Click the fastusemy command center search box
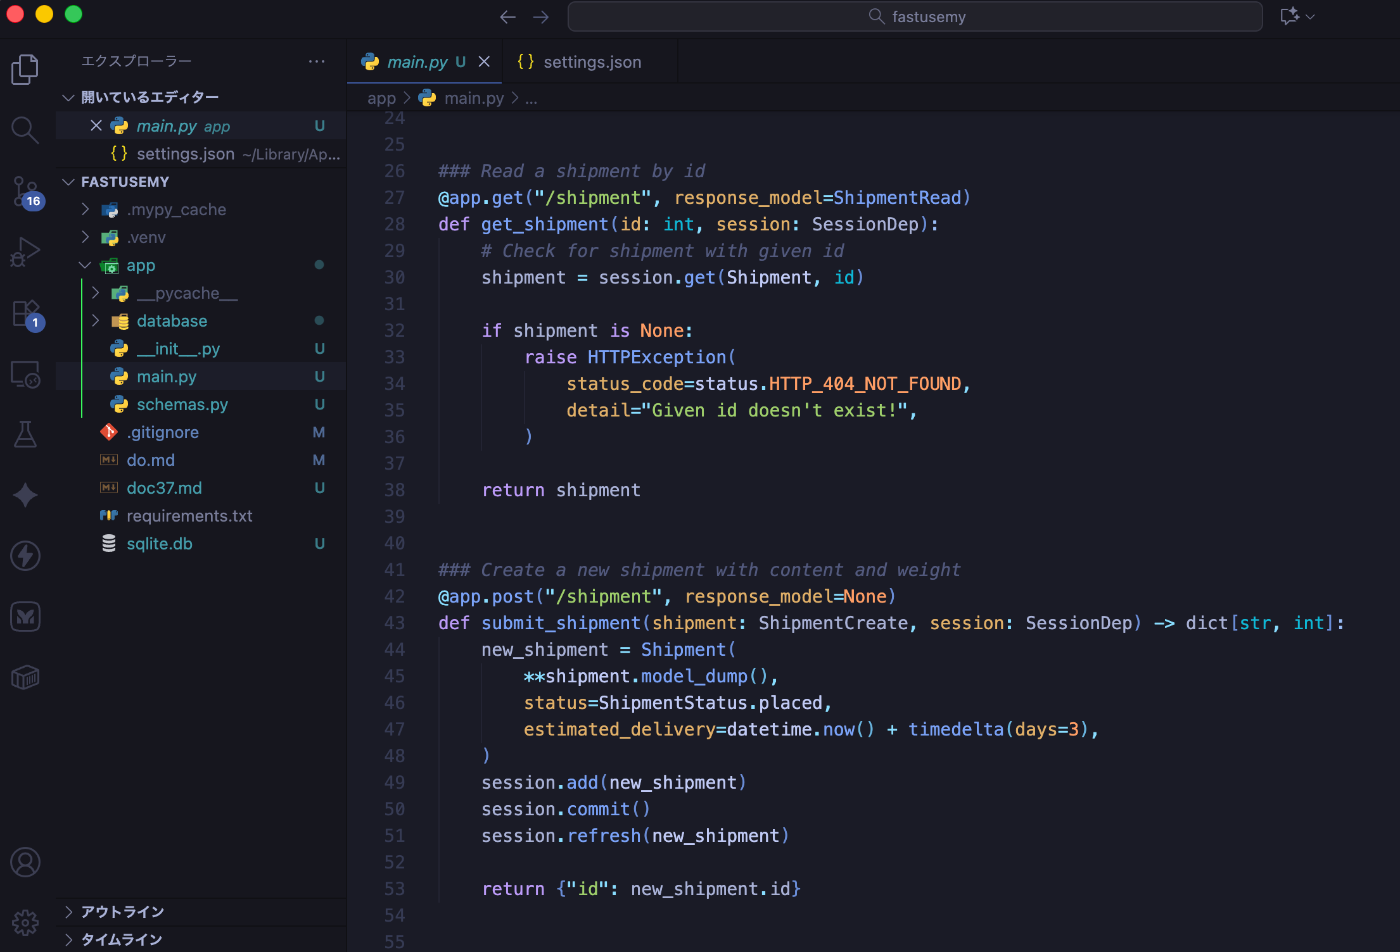Viewport: 1400px width, 952px height. click(915, 16)
